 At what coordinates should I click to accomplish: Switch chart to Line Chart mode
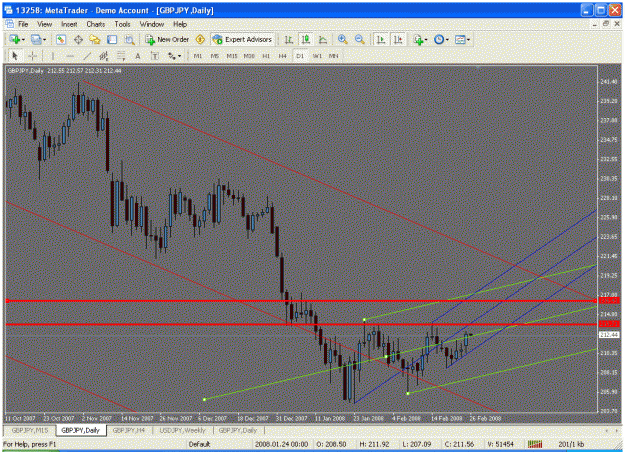pos(323,39)
